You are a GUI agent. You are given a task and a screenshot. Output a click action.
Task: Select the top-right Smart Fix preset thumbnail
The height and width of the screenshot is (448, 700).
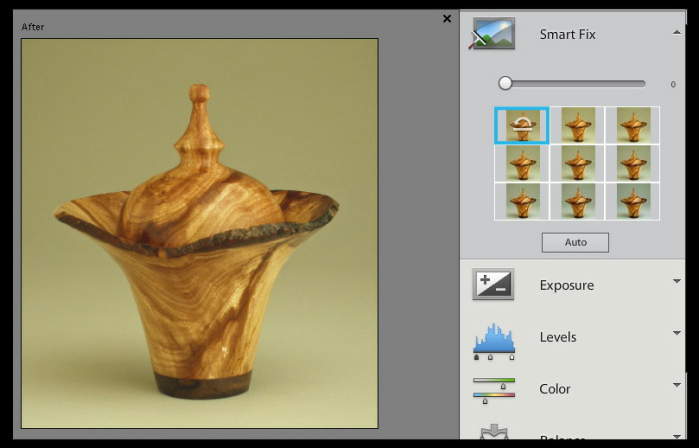tap(633, 125)
